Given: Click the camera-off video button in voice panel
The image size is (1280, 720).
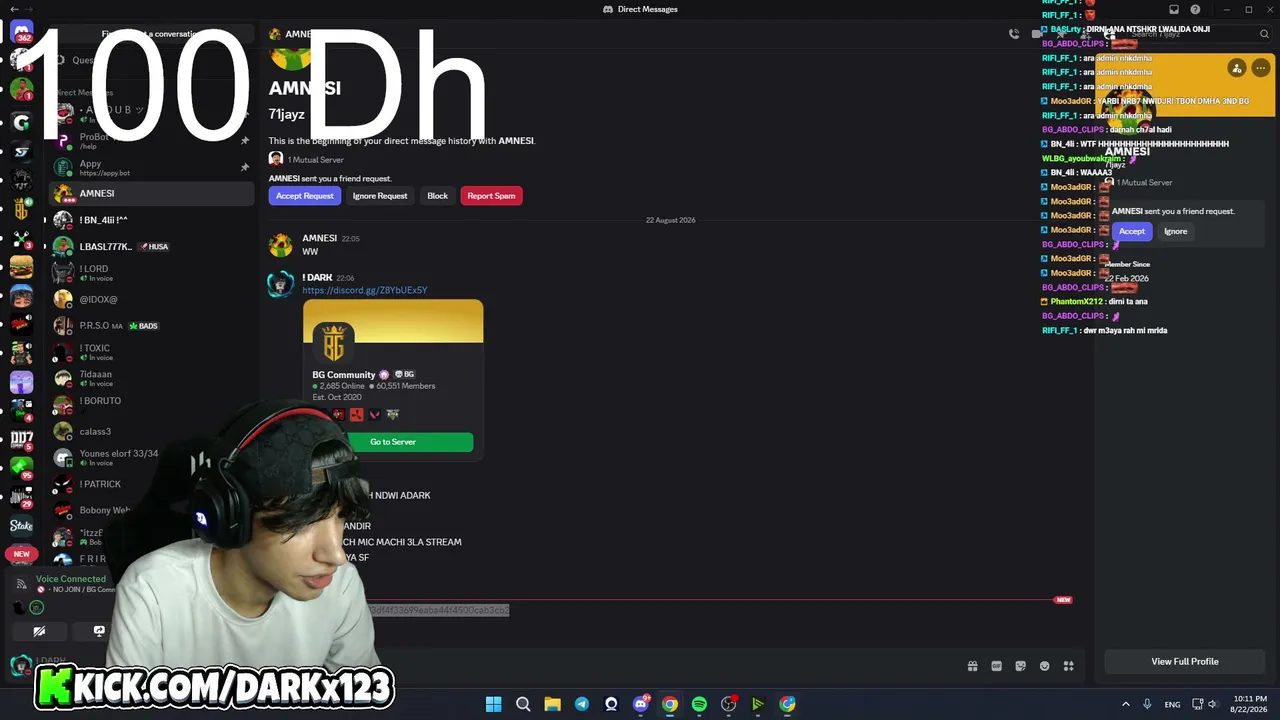Looking at the screenshot, I should click(x=39, y=631).
